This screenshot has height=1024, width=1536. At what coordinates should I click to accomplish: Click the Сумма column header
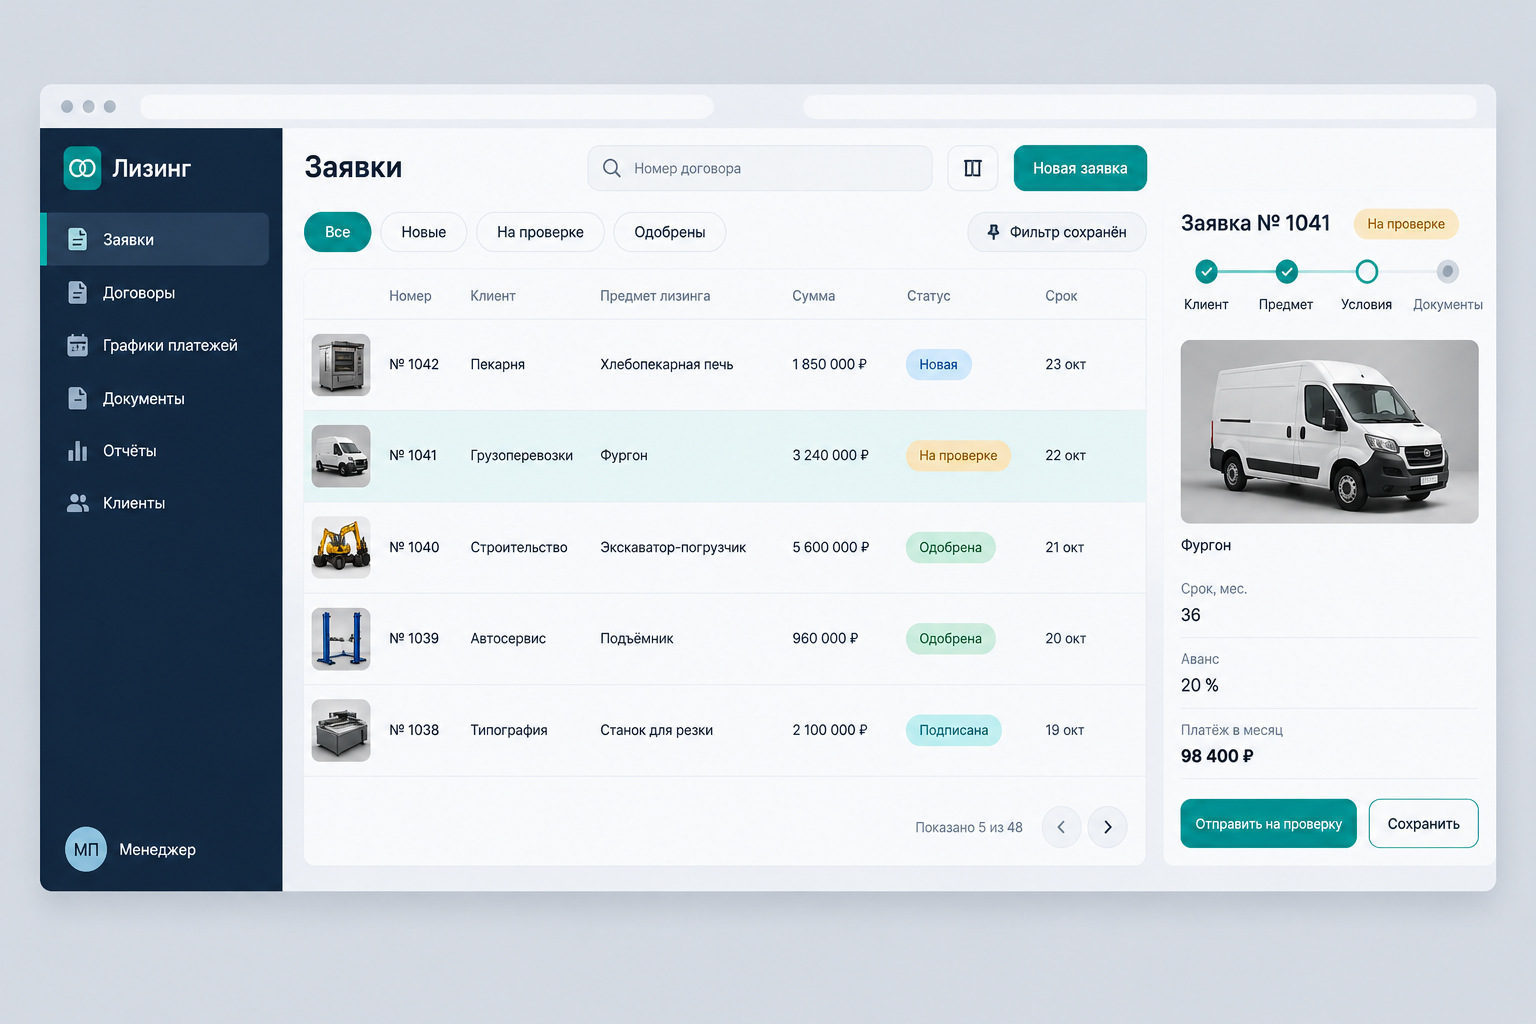[813, 296]
